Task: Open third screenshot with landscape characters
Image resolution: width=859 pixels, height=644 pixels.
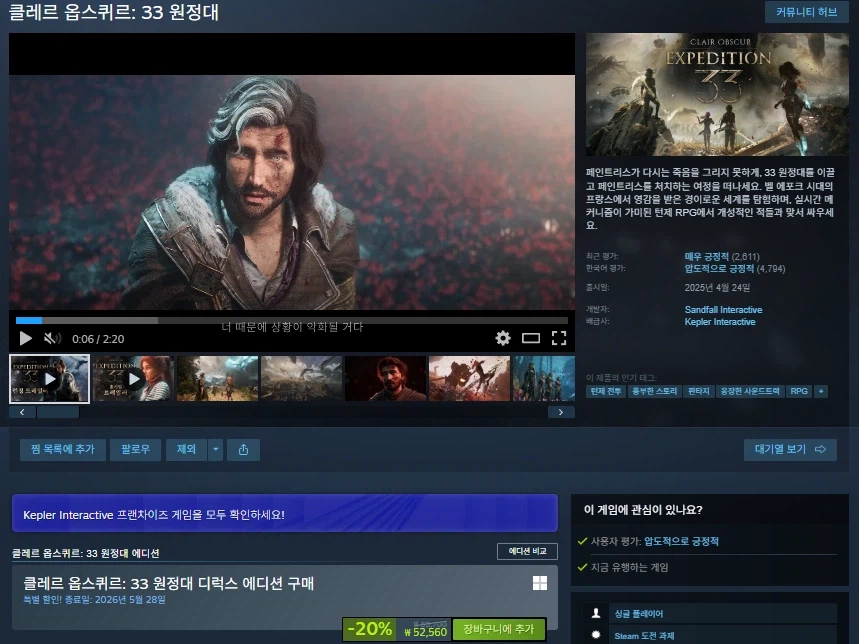Action: 217,378
